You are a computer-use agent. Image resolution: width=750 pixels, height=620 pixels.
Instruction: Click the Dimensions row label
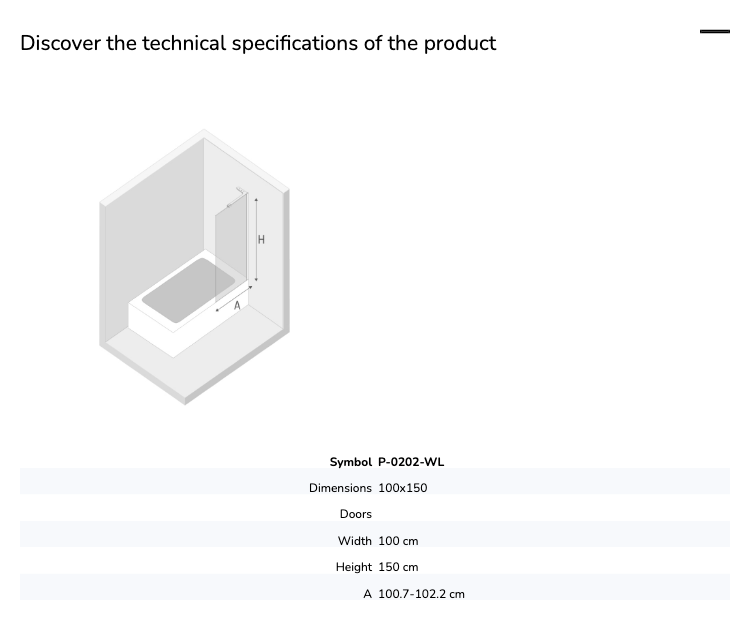340,488
